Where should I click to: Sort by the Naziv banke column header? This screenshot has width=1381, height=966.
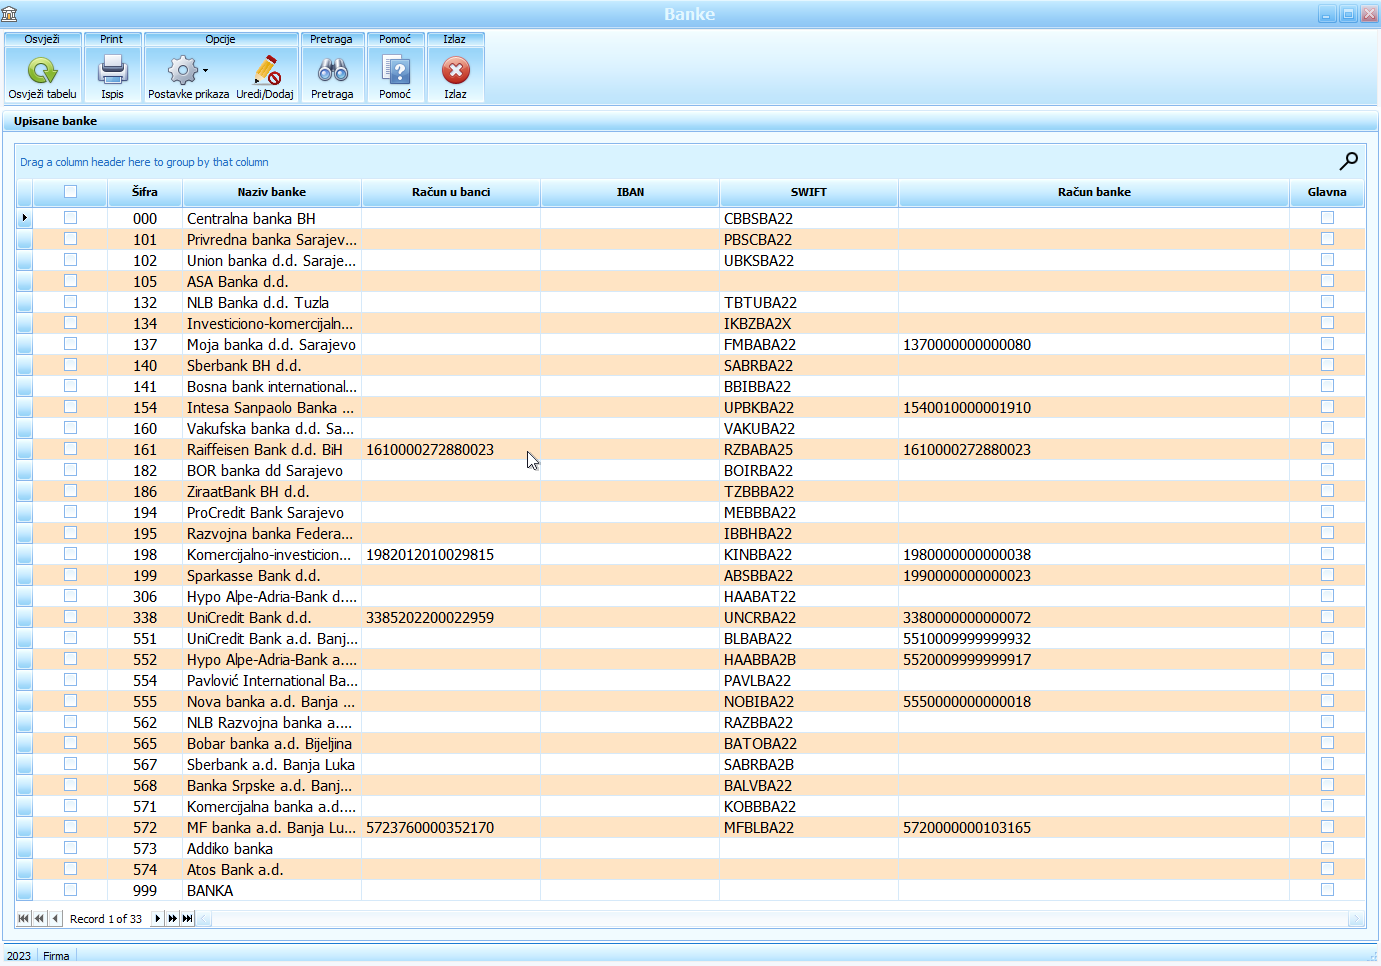point(271,192)
